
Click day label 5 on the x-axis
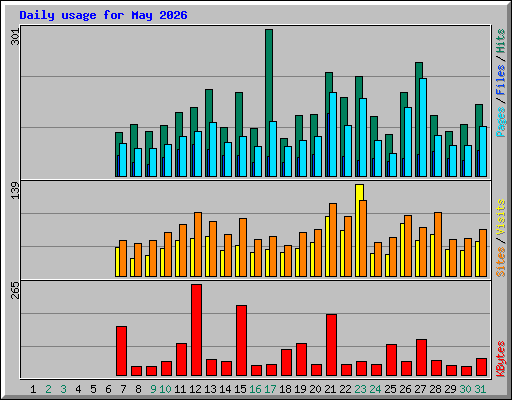(x=93, y=389)
